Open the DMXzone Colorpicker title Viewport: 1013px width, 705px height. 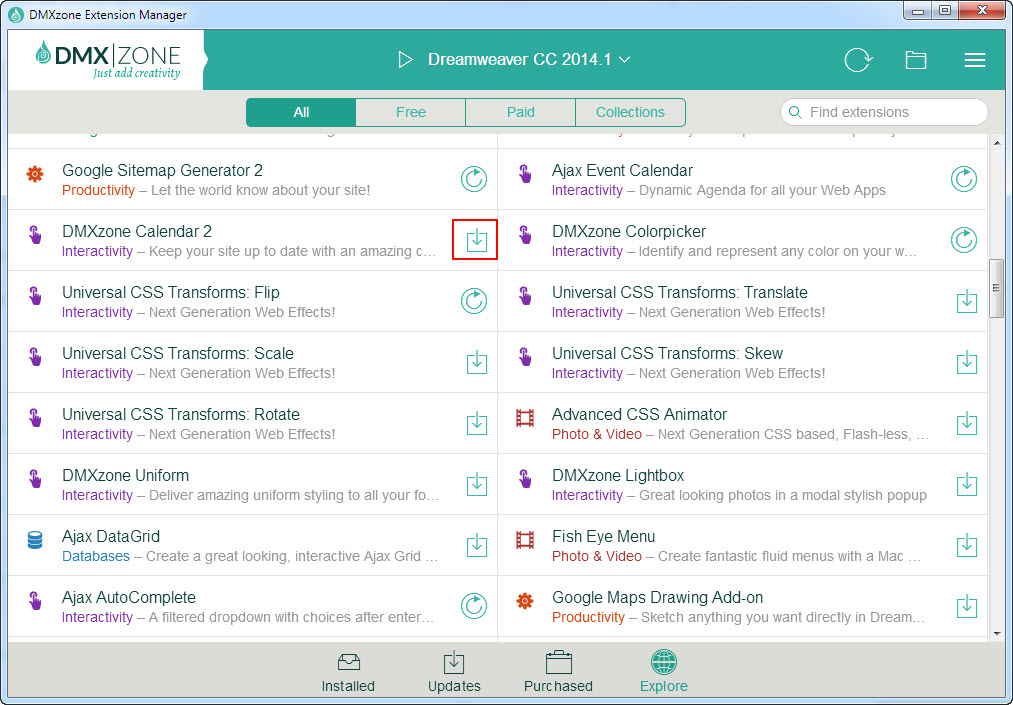click(629, 231)
